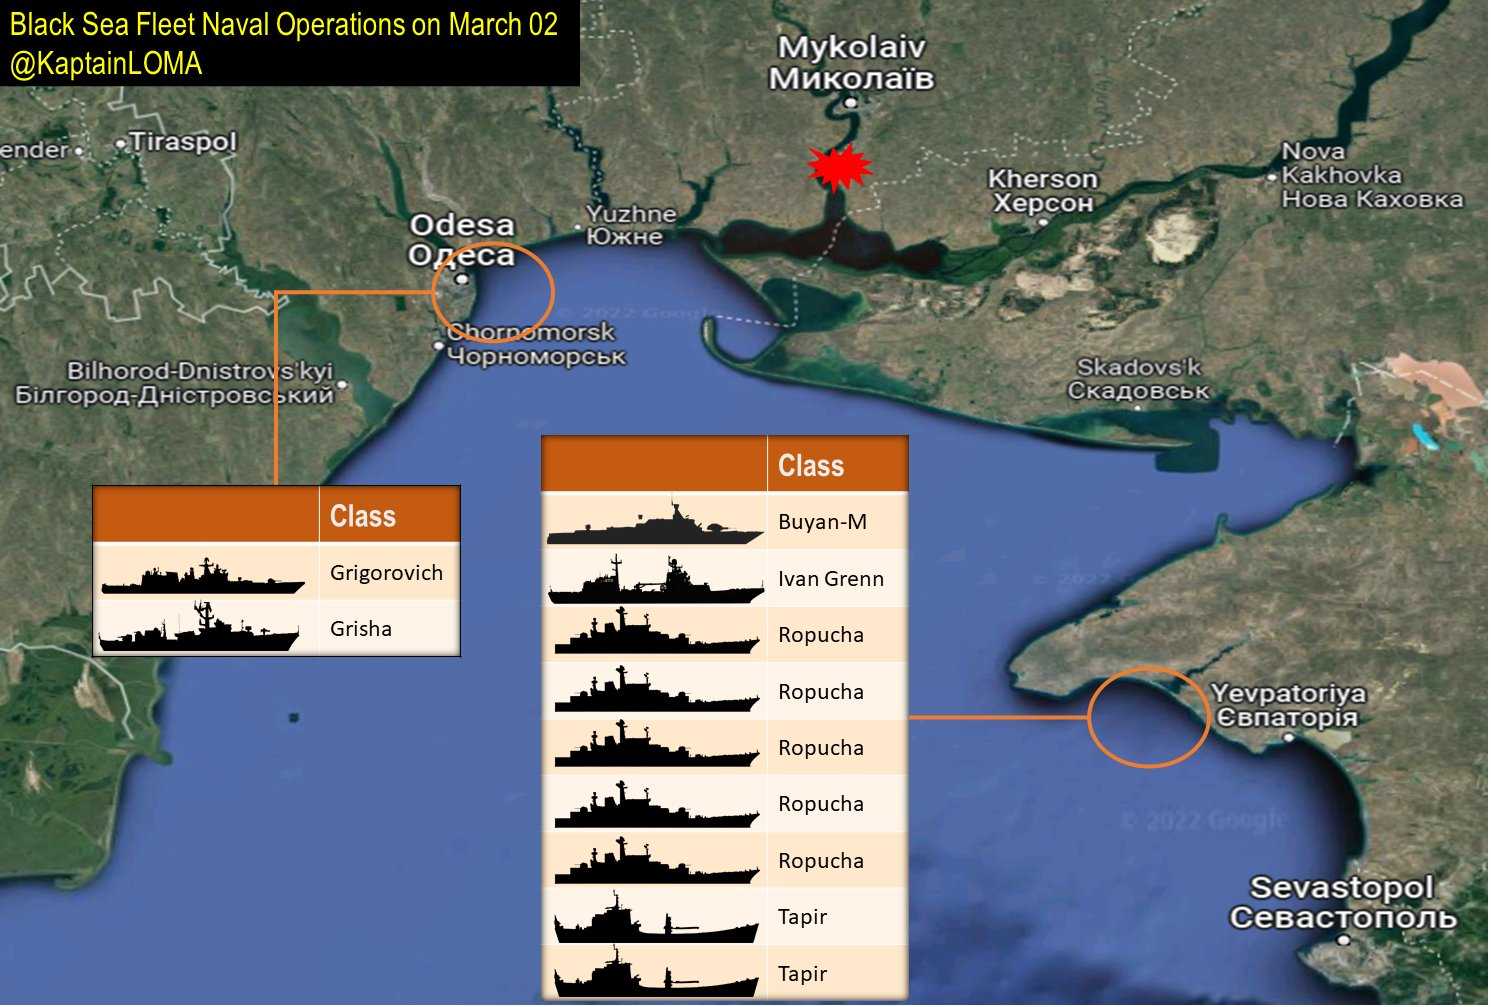This screenshot has width=1491, height=1007.
Task: Click the 'Sevastopol' map label
Action: (x=1342, y=887)
